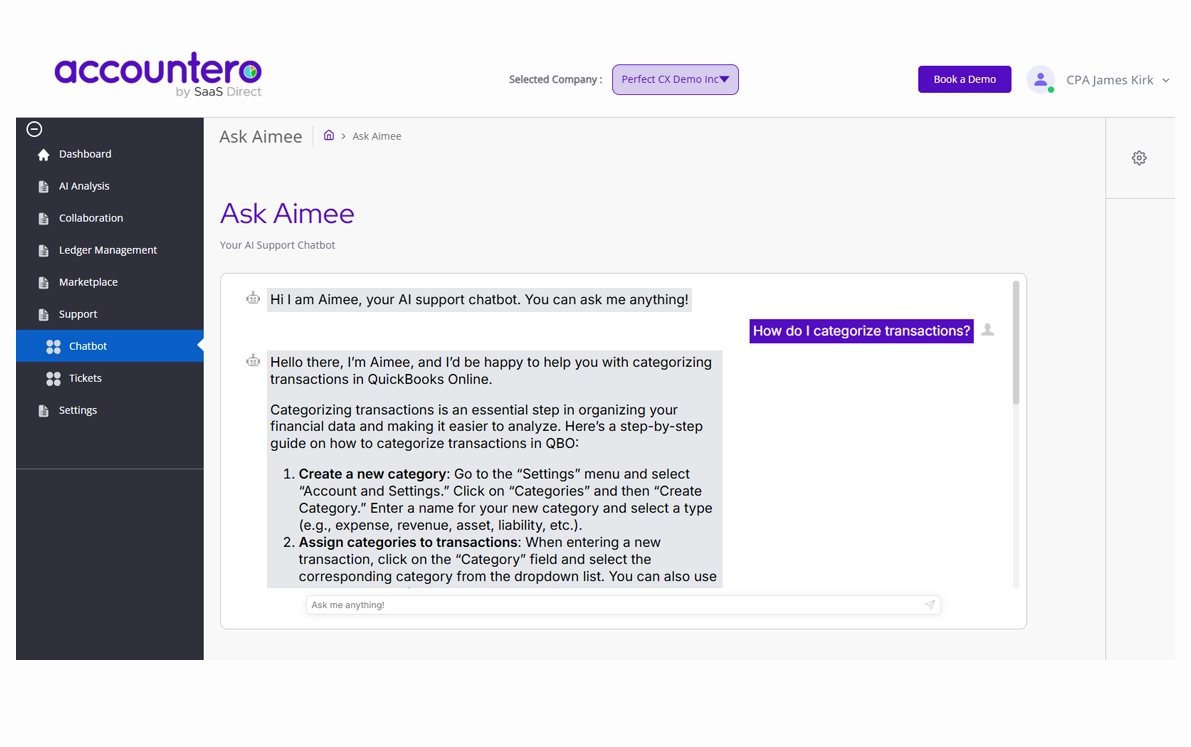1191x747 pixels.
Task: Click the settings gear icon in right panel
Action: (1139, 158)
